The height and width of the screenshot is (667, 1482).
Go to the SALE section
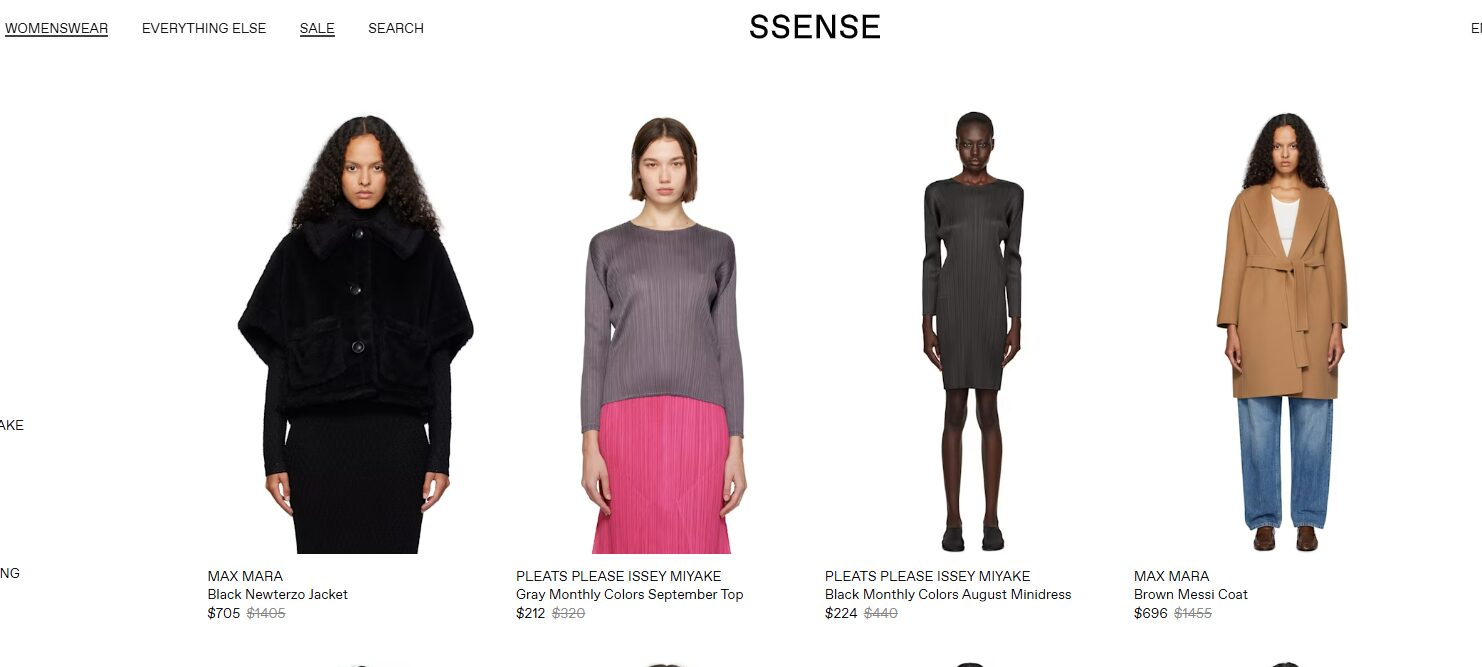coord(317,28)
